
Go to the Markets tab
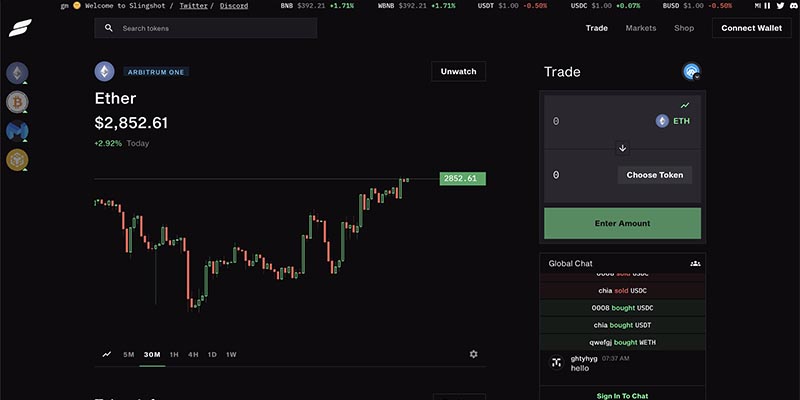[641, 28]
